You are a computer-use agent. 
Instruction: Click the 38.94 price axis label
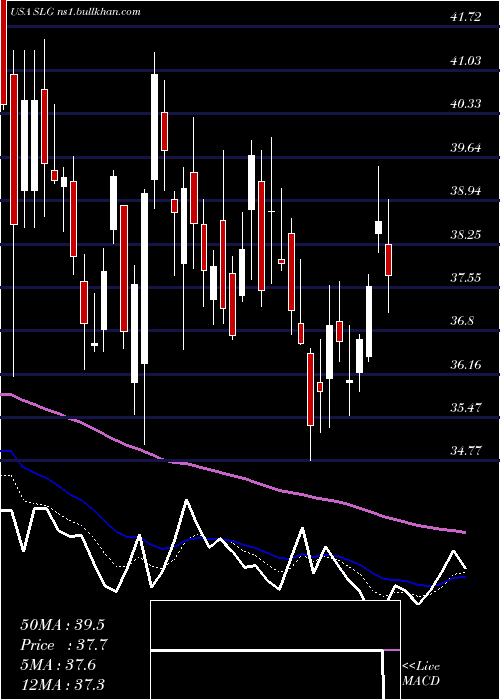(466, 191)
